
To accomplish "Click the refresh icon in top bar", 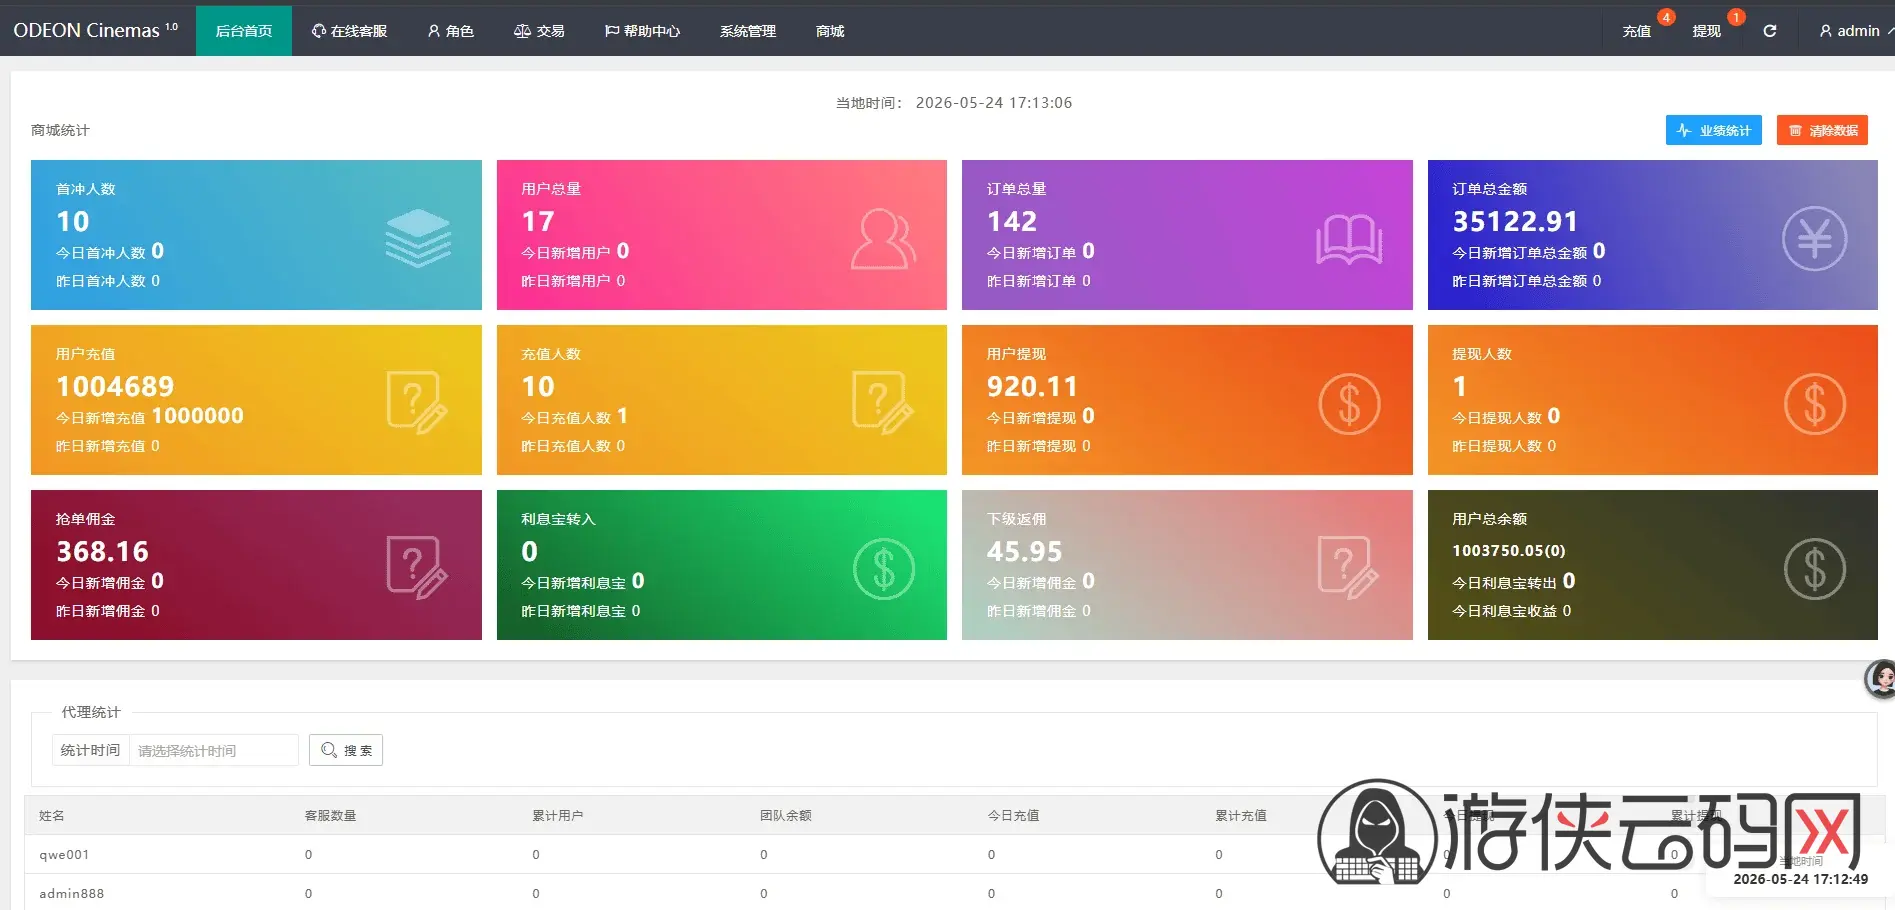I will coord(1769,31).
